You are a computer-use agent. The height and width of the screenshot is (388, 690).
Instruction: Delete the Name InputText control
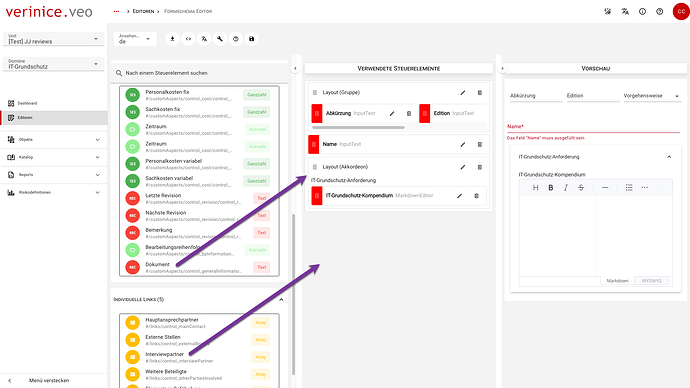[480, 144]
